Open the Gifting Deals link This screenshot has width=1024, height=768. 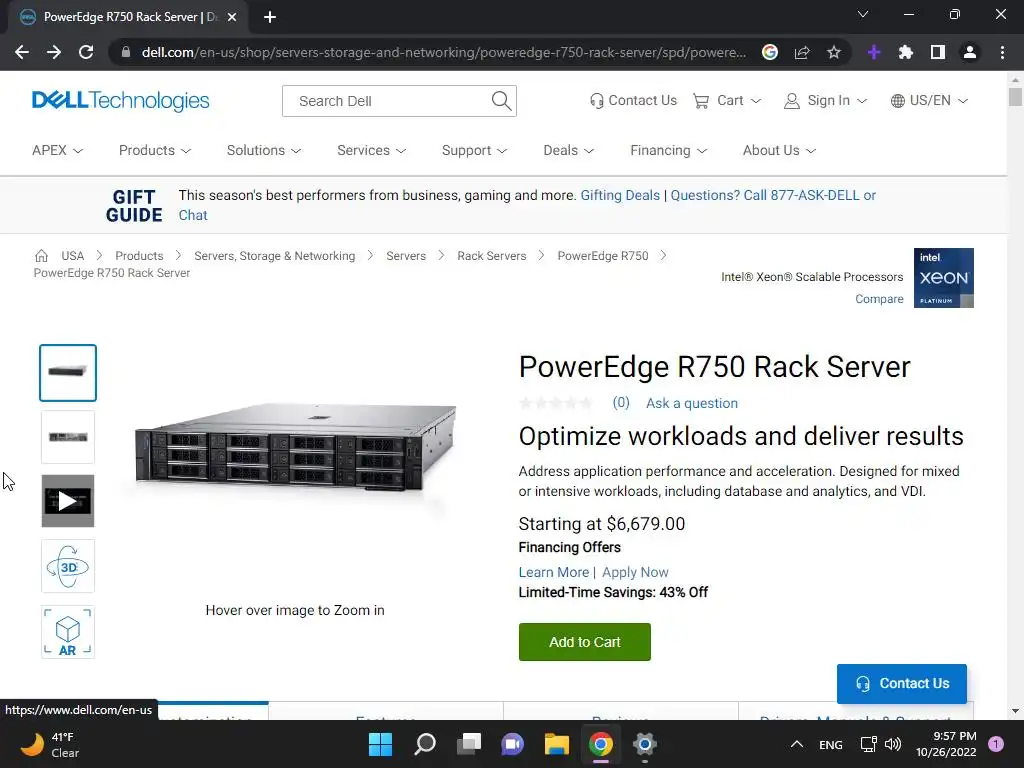click(620, 195)
